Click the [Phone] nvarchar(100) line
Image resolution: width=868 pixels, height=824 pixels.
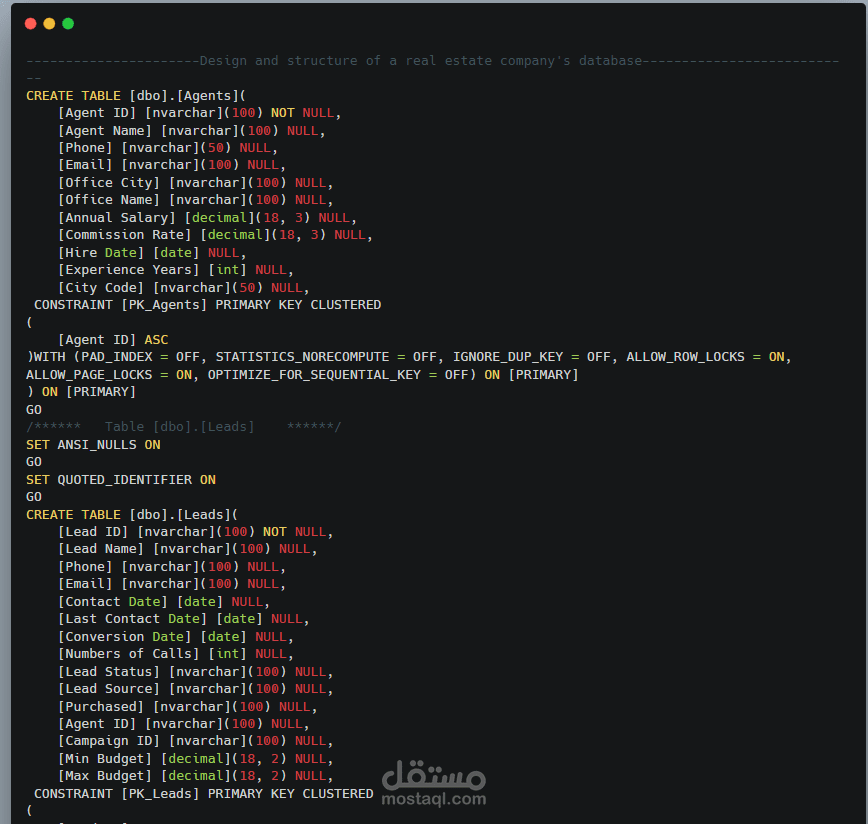(x=172, y=567)
